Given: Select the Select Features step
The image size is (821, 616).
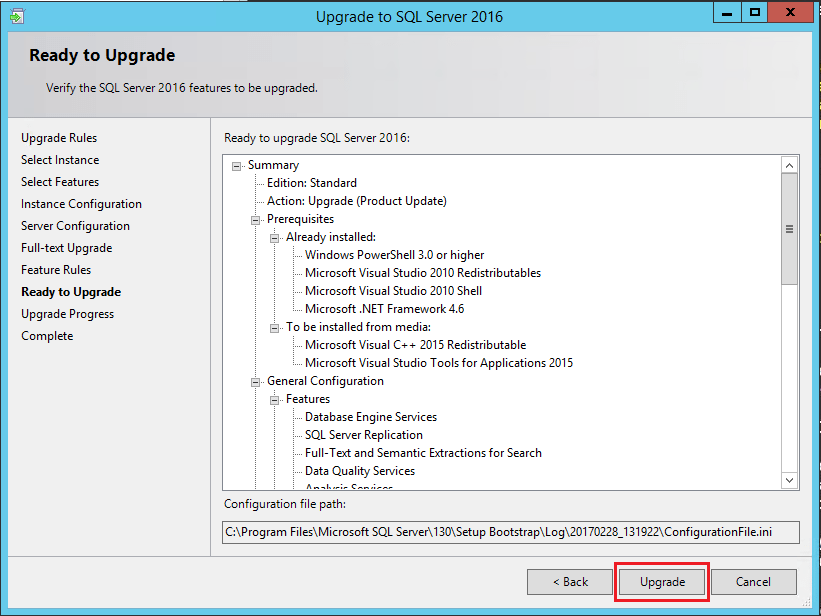Looking at the screenshot, I should [60, 182].
